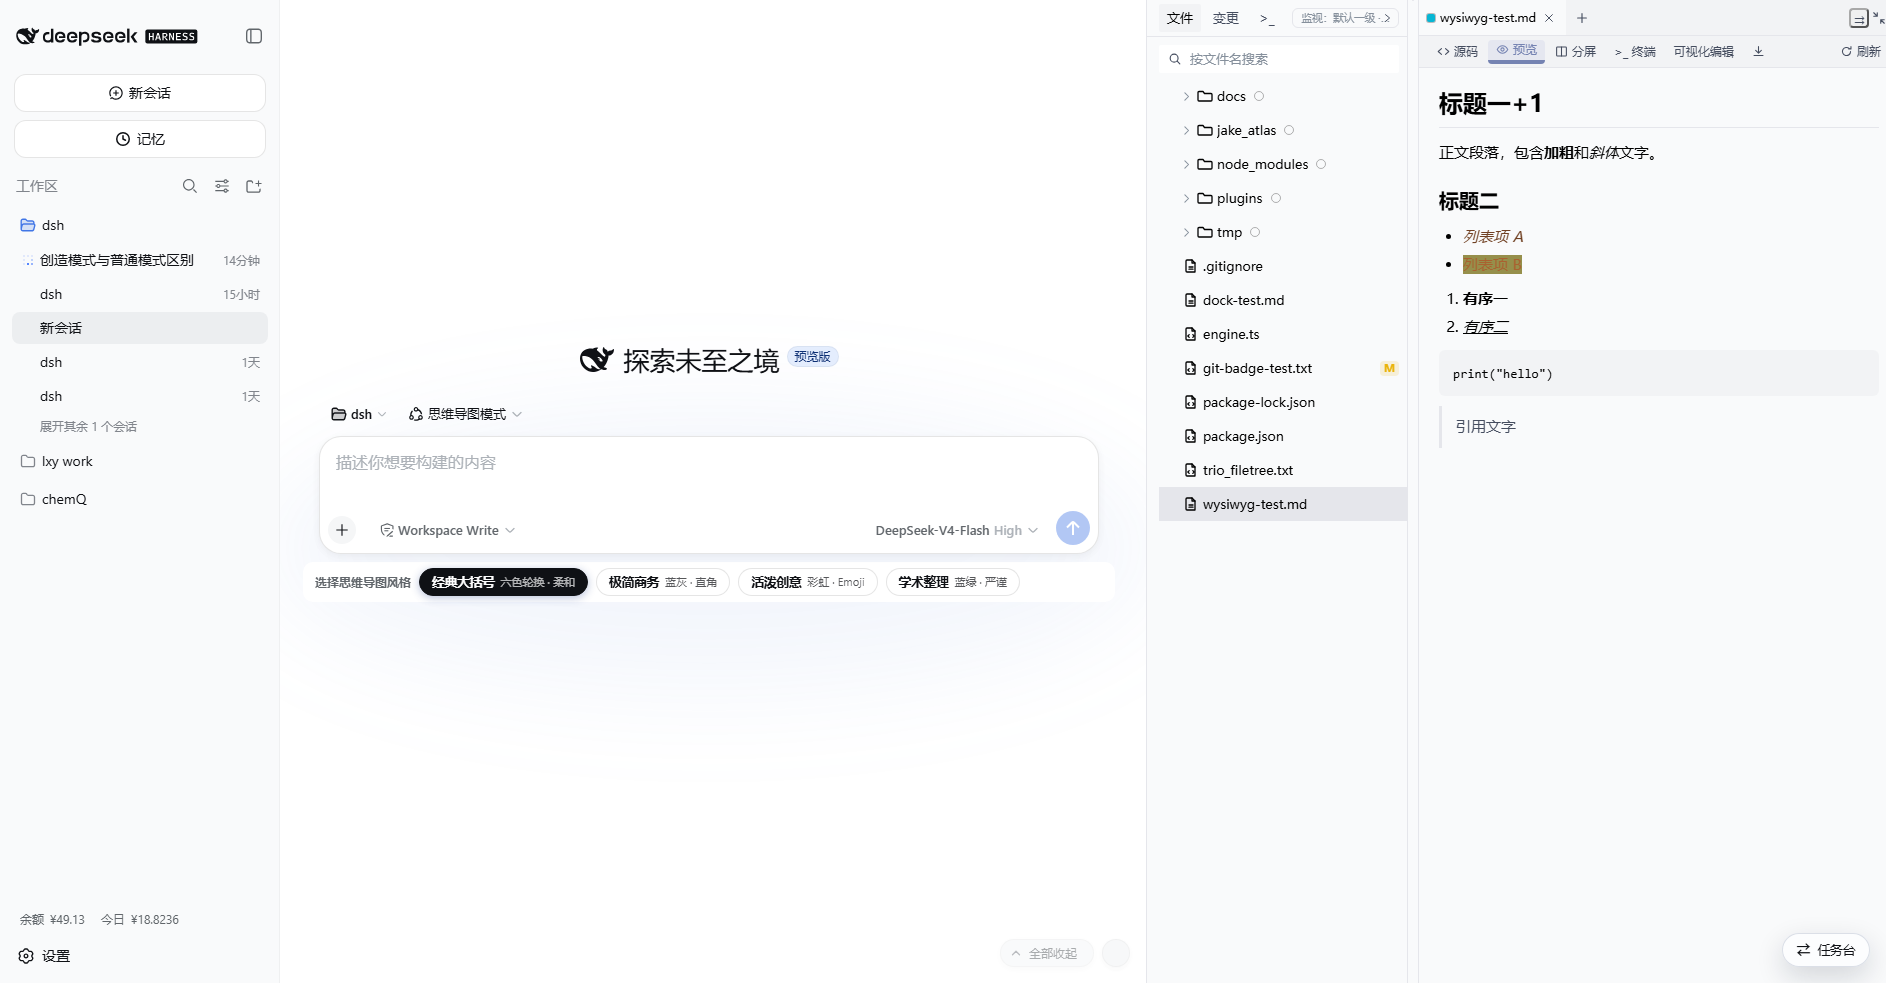Click the shrink panel arrows icon
Screen dimensions: 1886x983
click(x=1878, y=18)
